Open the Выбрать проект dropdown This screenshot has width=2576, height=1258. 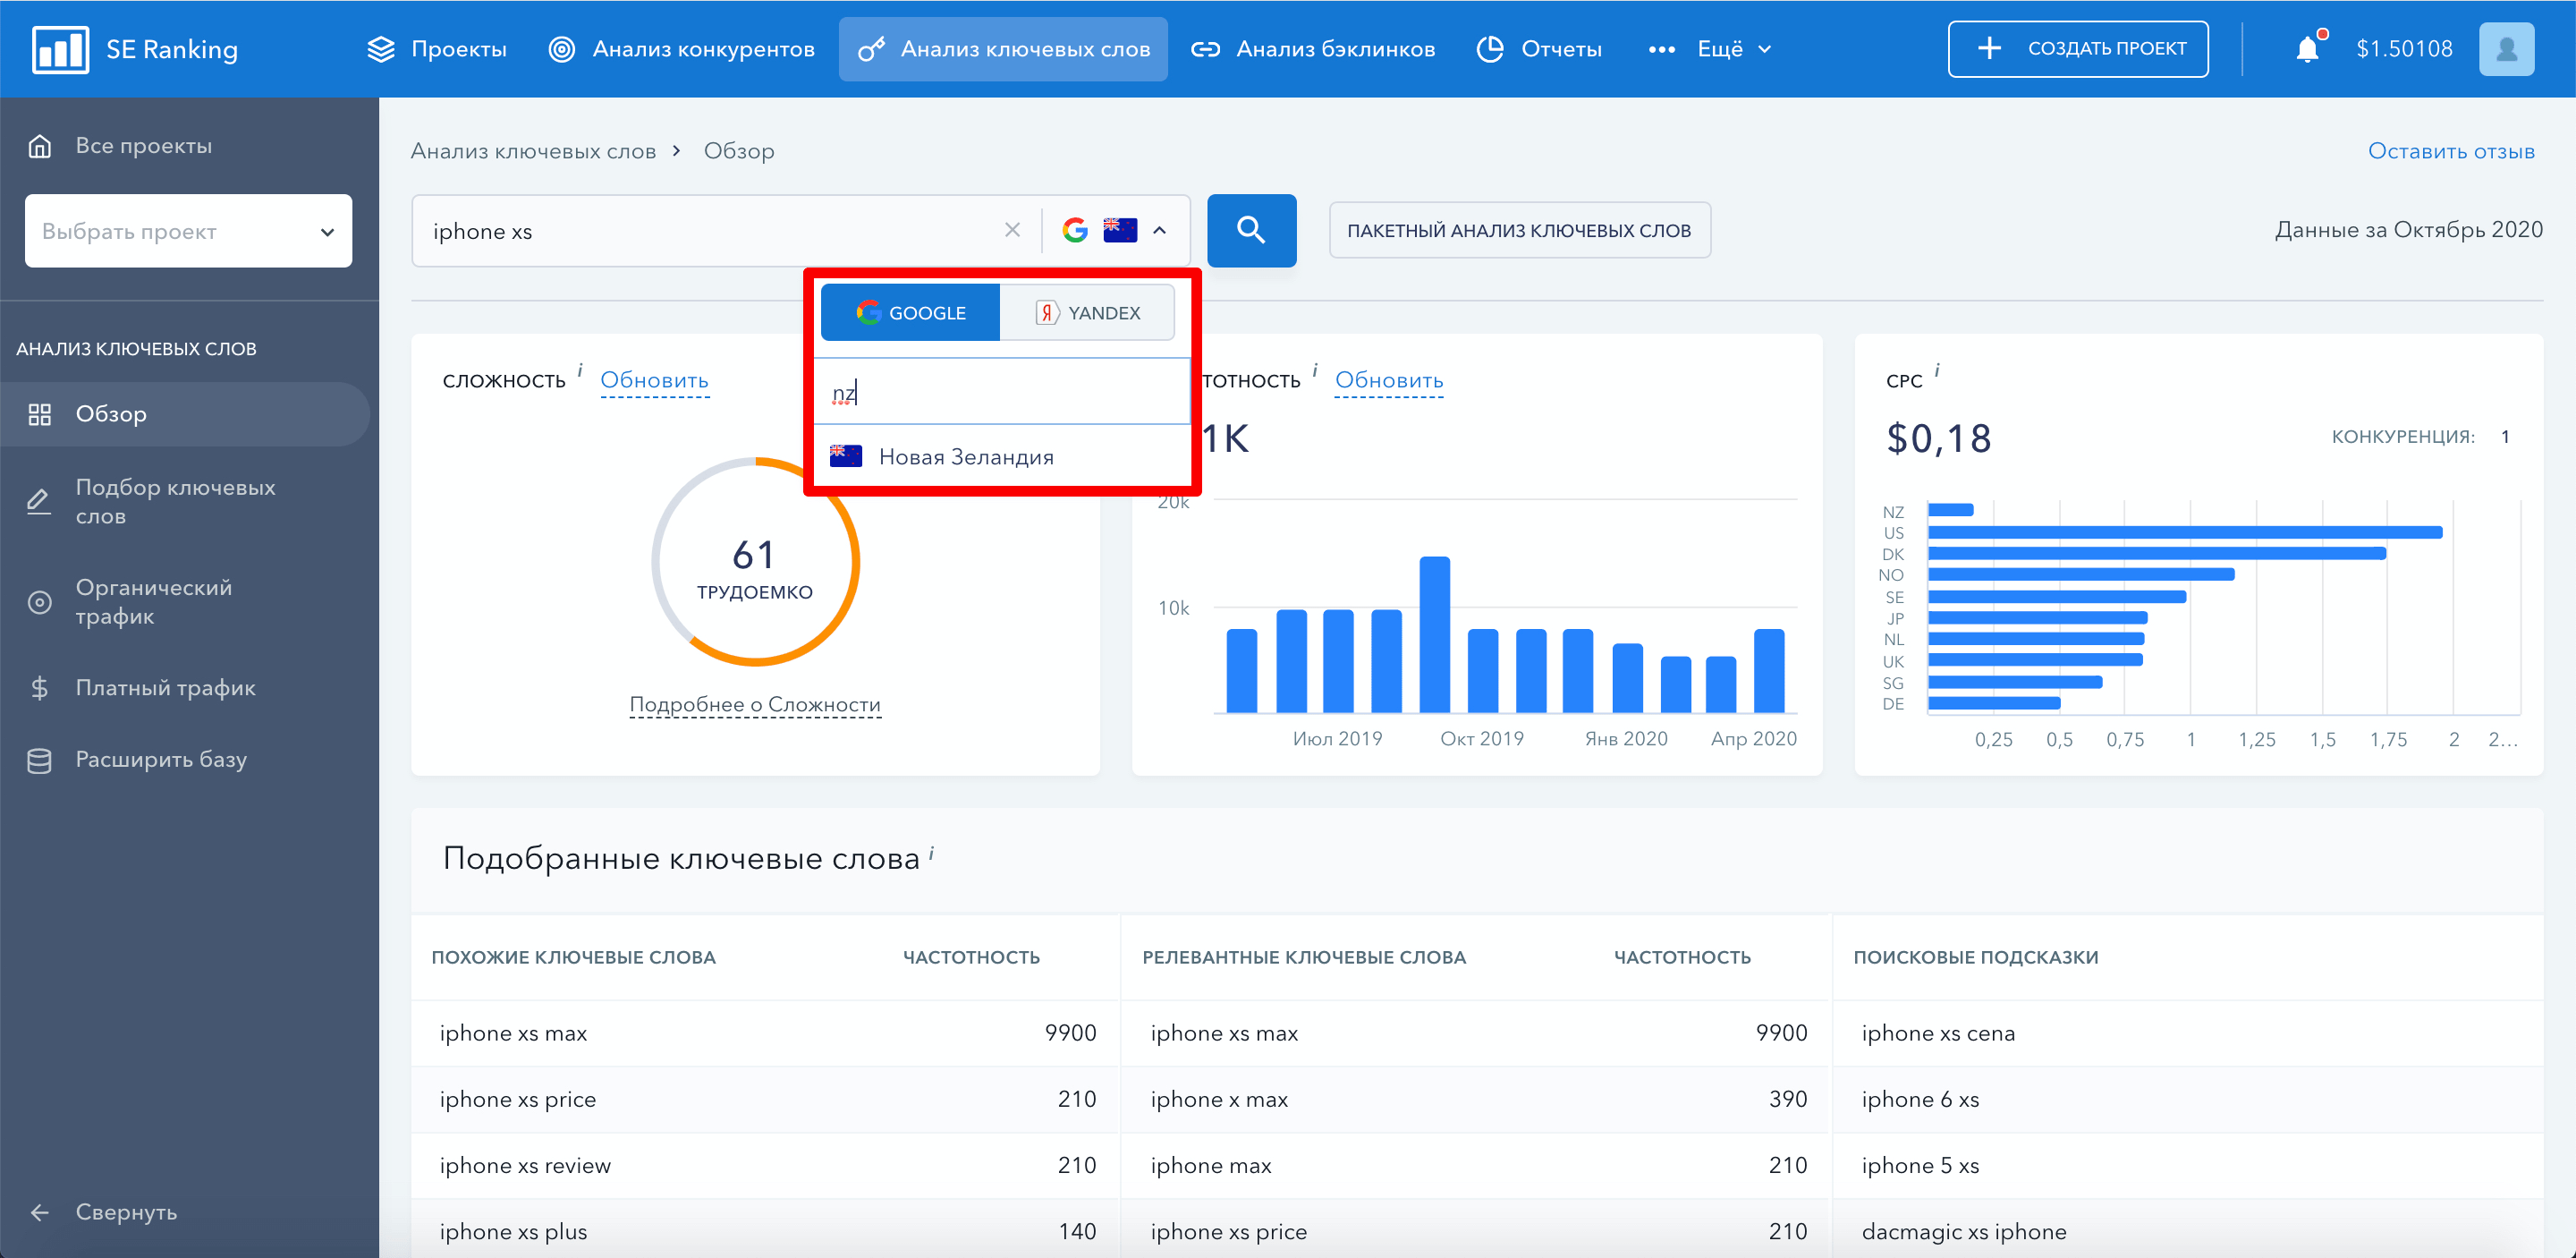click(188, 231)
